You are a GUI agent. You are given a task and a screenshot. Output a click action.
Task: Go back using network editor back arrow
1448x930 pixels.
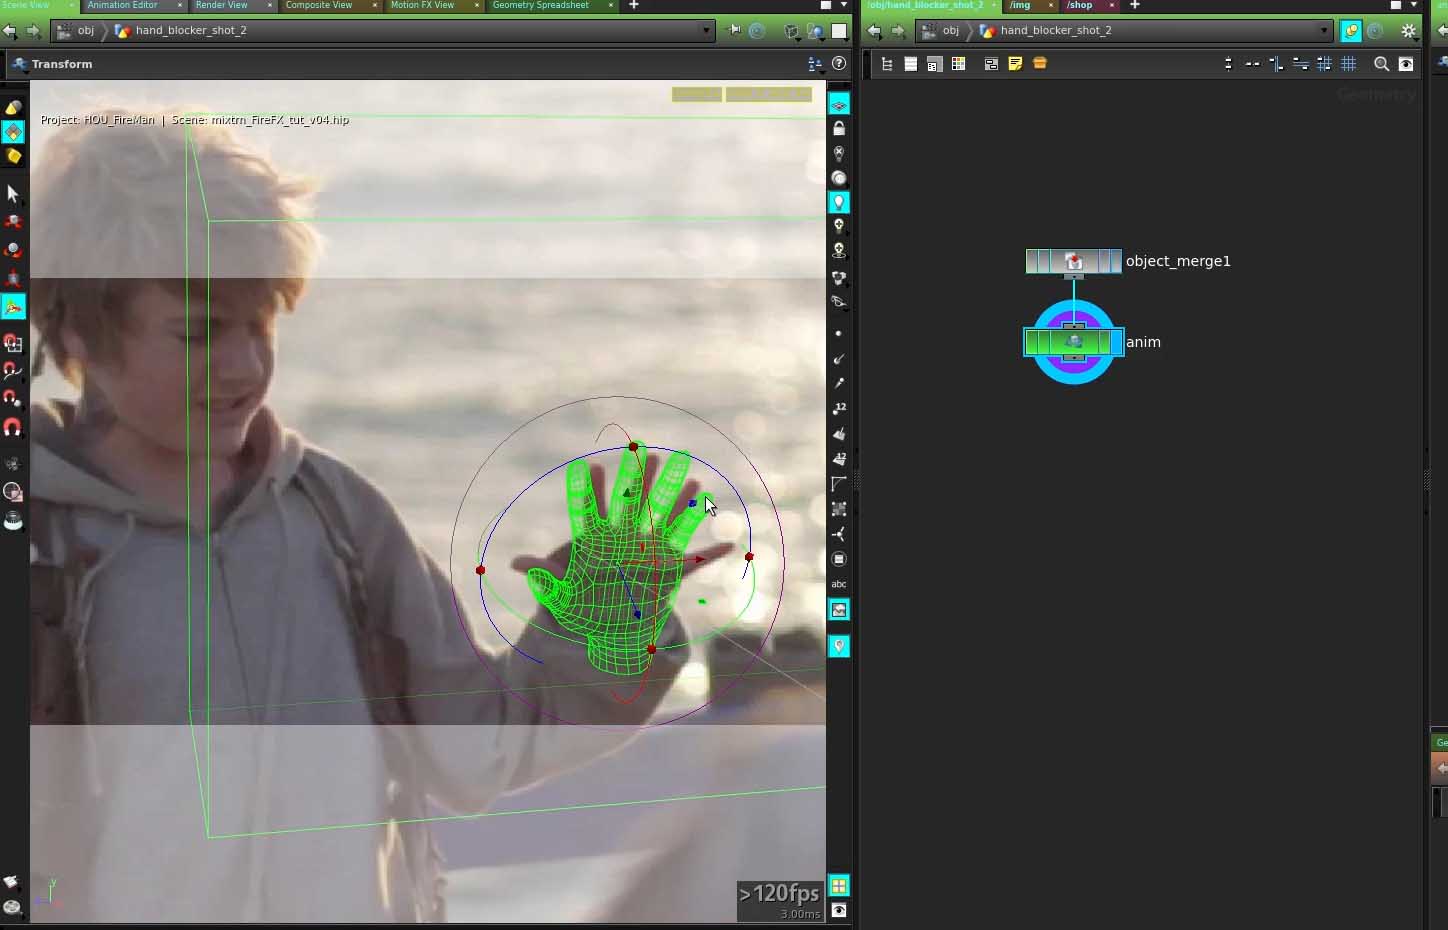874,31
